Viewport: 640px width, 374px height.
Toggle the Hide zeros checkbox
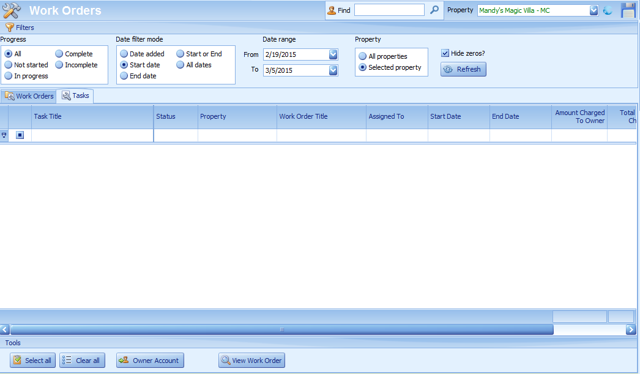coord(445,53)
